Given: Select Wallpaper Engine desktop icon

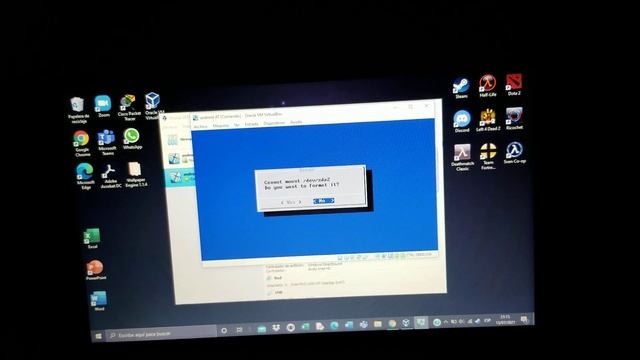Looking at the screenshot, I should pos(136,174).
